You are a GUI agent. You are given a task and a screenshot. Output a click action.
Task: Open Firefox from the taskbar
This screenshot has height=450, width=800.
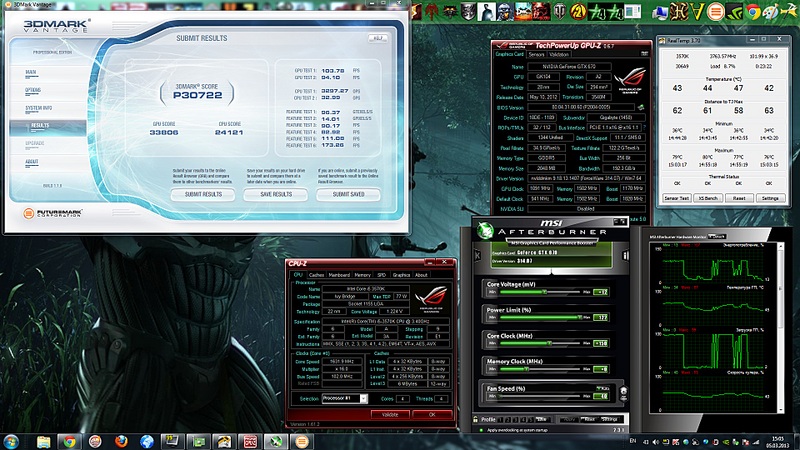[x=121, y=441]
